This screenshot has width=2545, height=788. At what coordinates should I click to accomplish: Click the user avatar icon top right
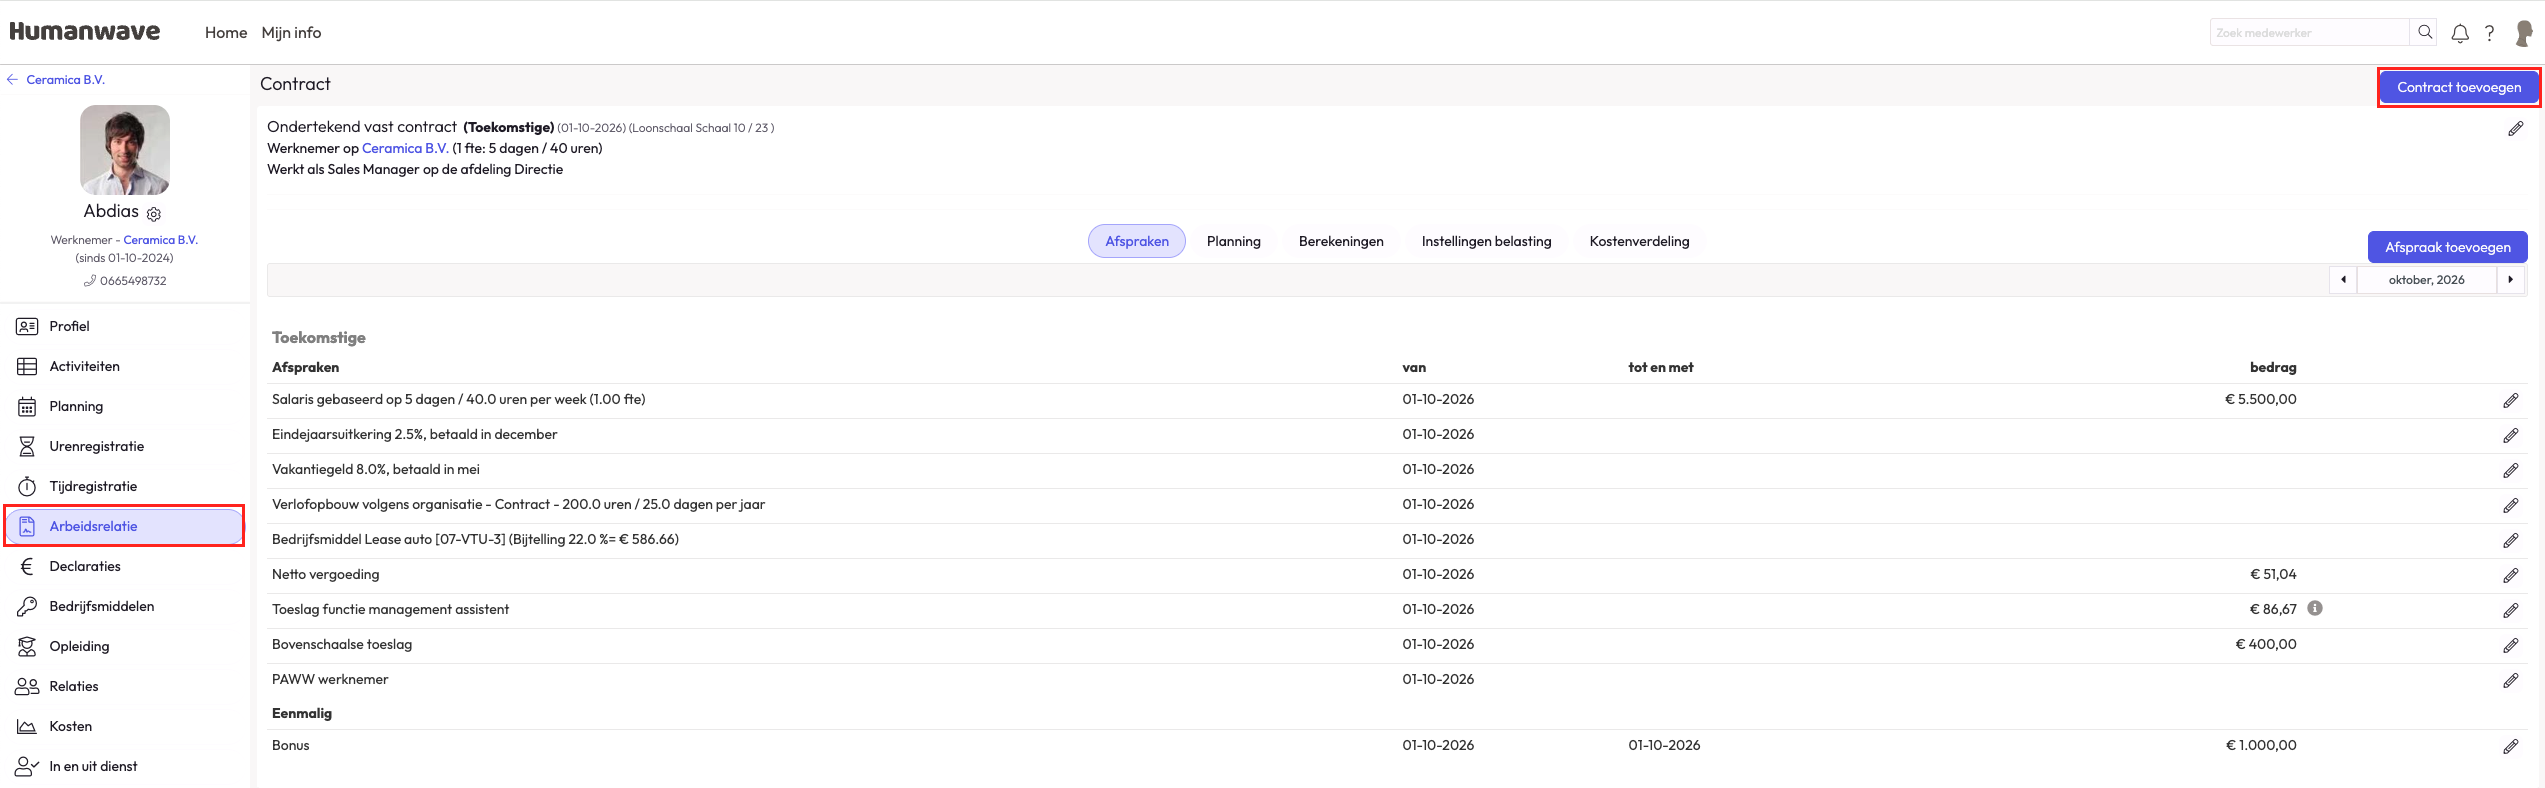2524,33
